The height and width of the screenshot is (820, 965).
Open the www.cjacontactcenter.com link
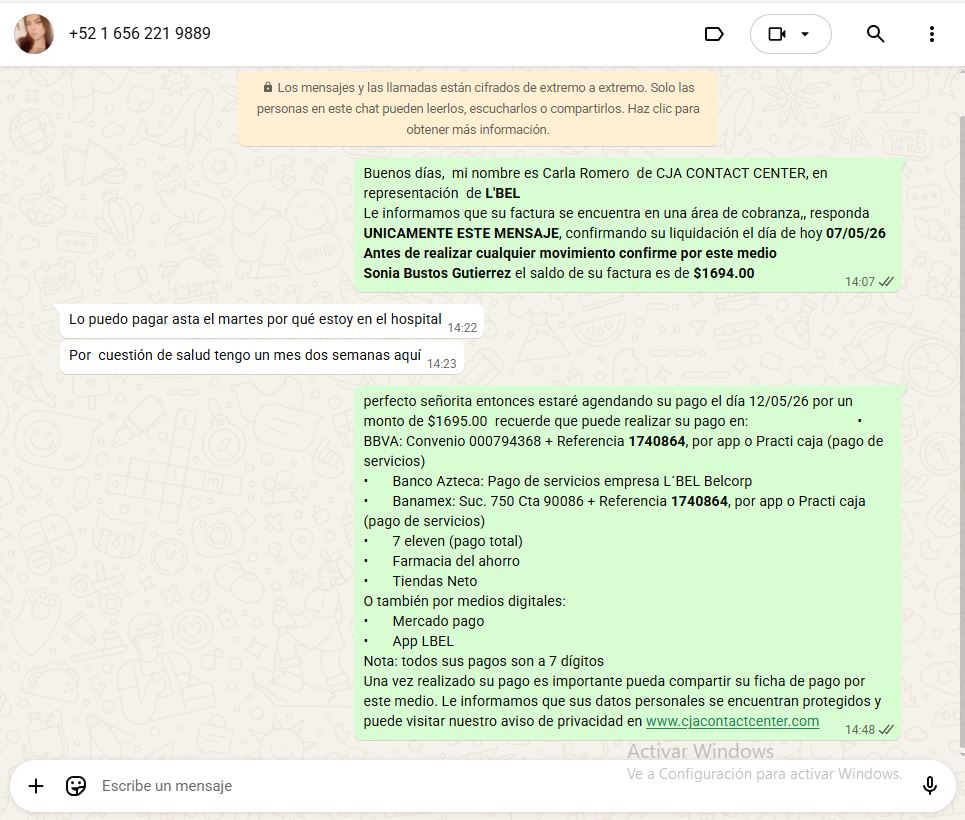click(732, 721)
